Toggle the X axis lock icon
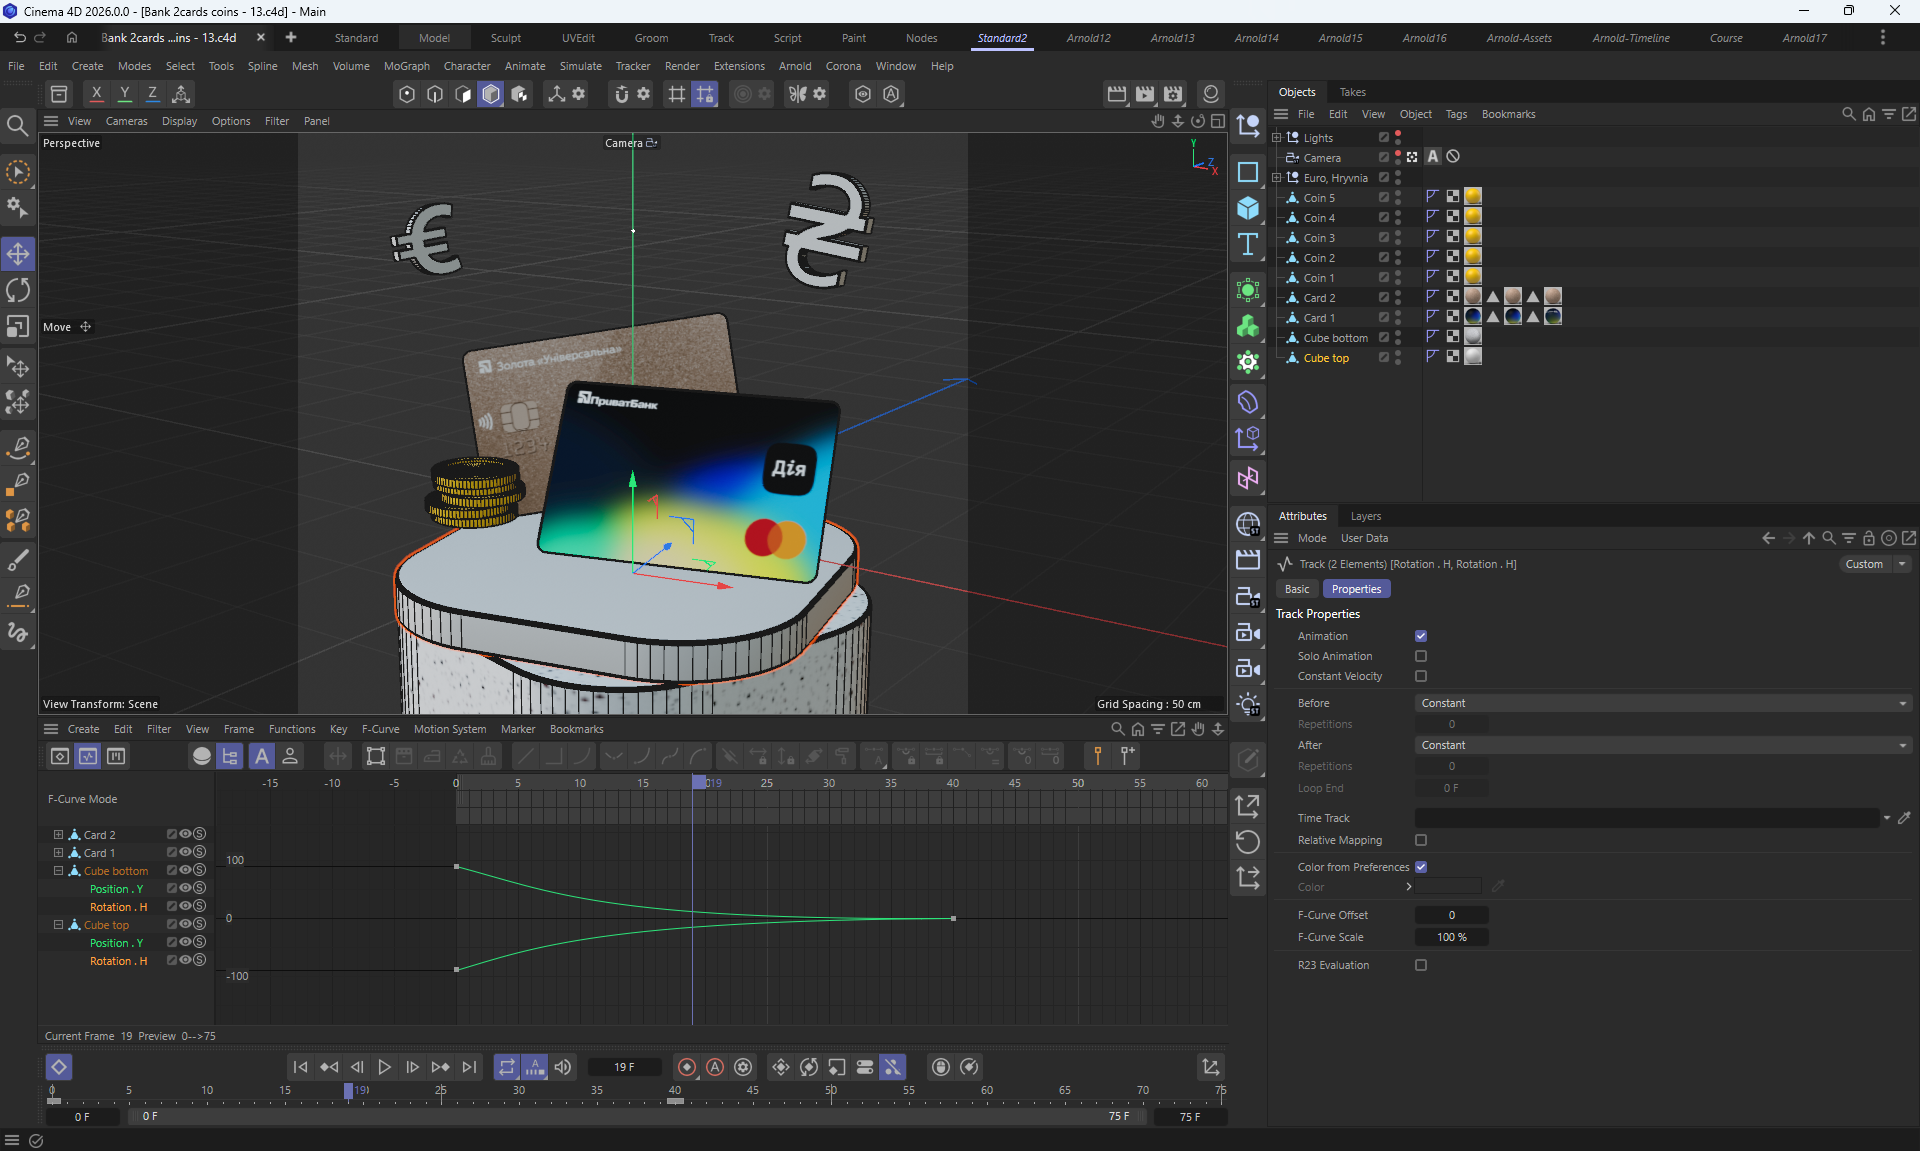This screenshot has width=1920, height=1151. [96, 94]
